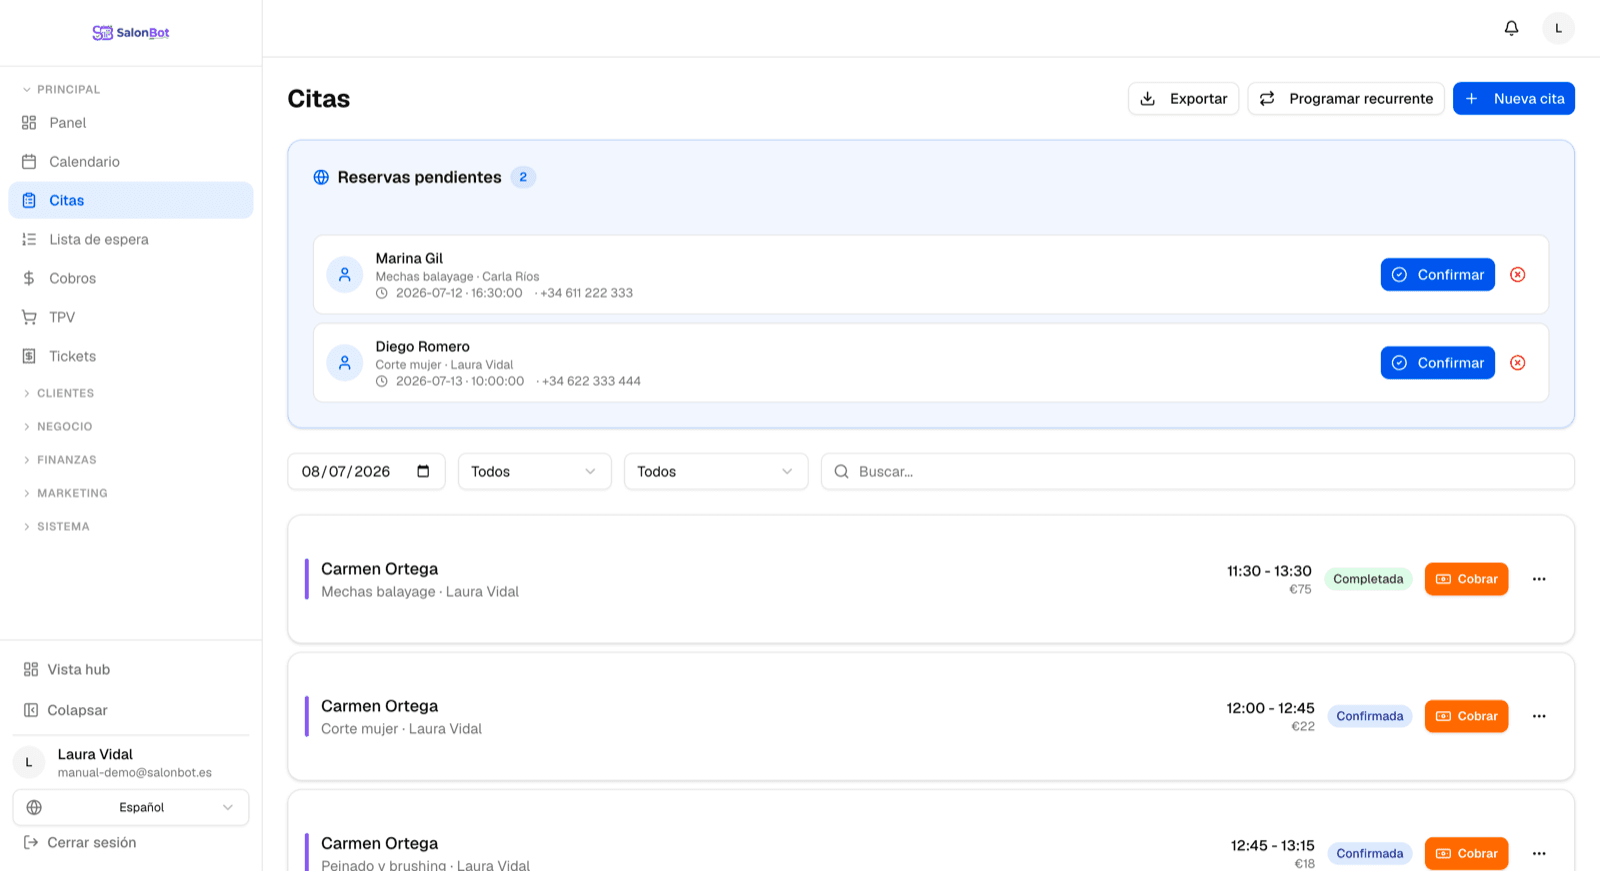The width and height of the screenshot is (1600, 871).
Task: Click the Confirmada badge on Corte mujer appointment
Action: coord(1370,716)
